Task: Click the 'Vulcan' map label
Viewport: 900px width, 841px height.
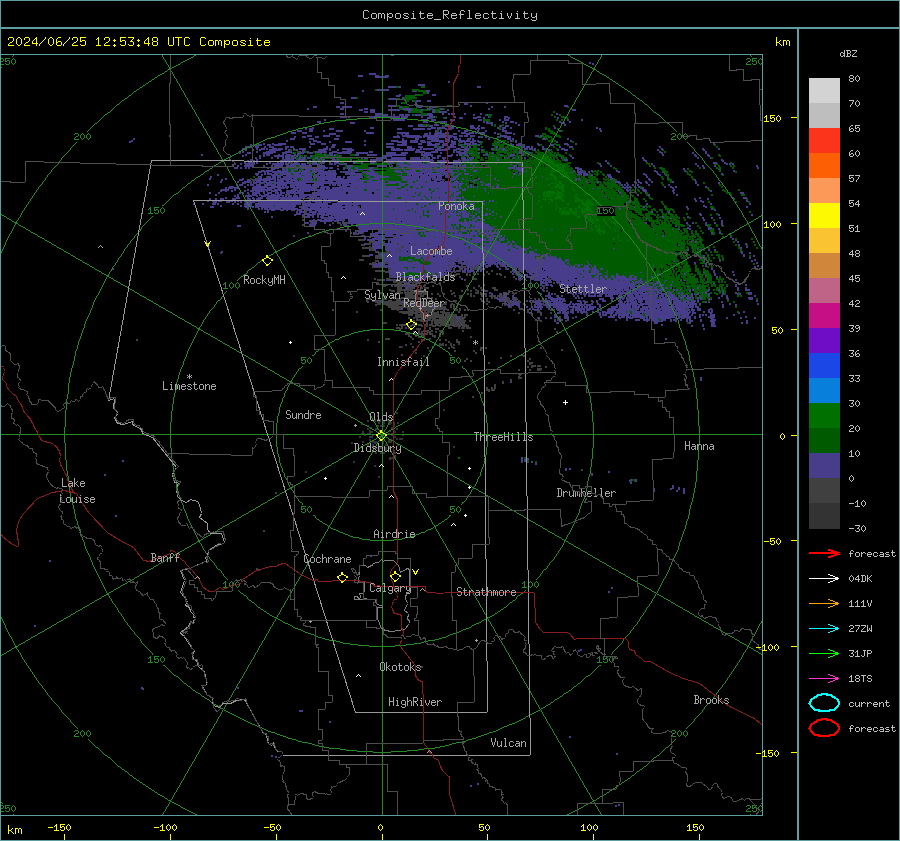Action: (x=509, y=743)
